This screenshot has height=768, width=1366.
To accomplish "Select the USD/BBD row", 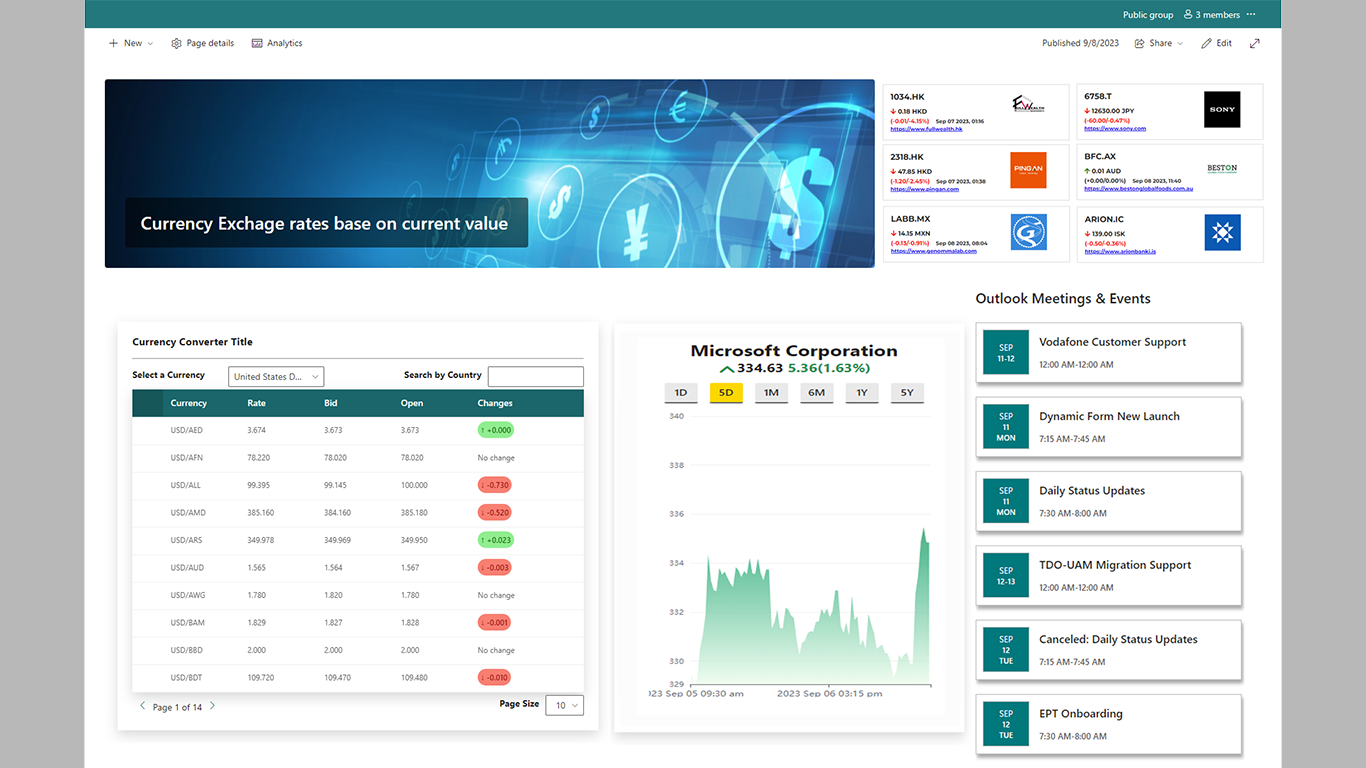I will (x=358, y=650).
